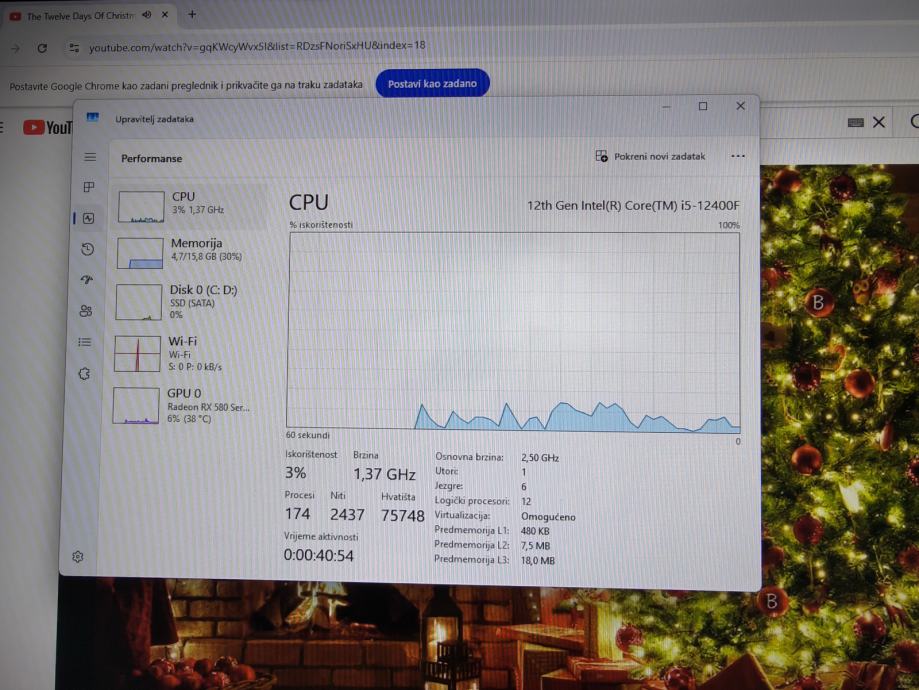Image resolution: width=919 pixels, height=690 pixels.
Task: Open the Processes page icon in sidebar
Action: (x=89, y=187)
